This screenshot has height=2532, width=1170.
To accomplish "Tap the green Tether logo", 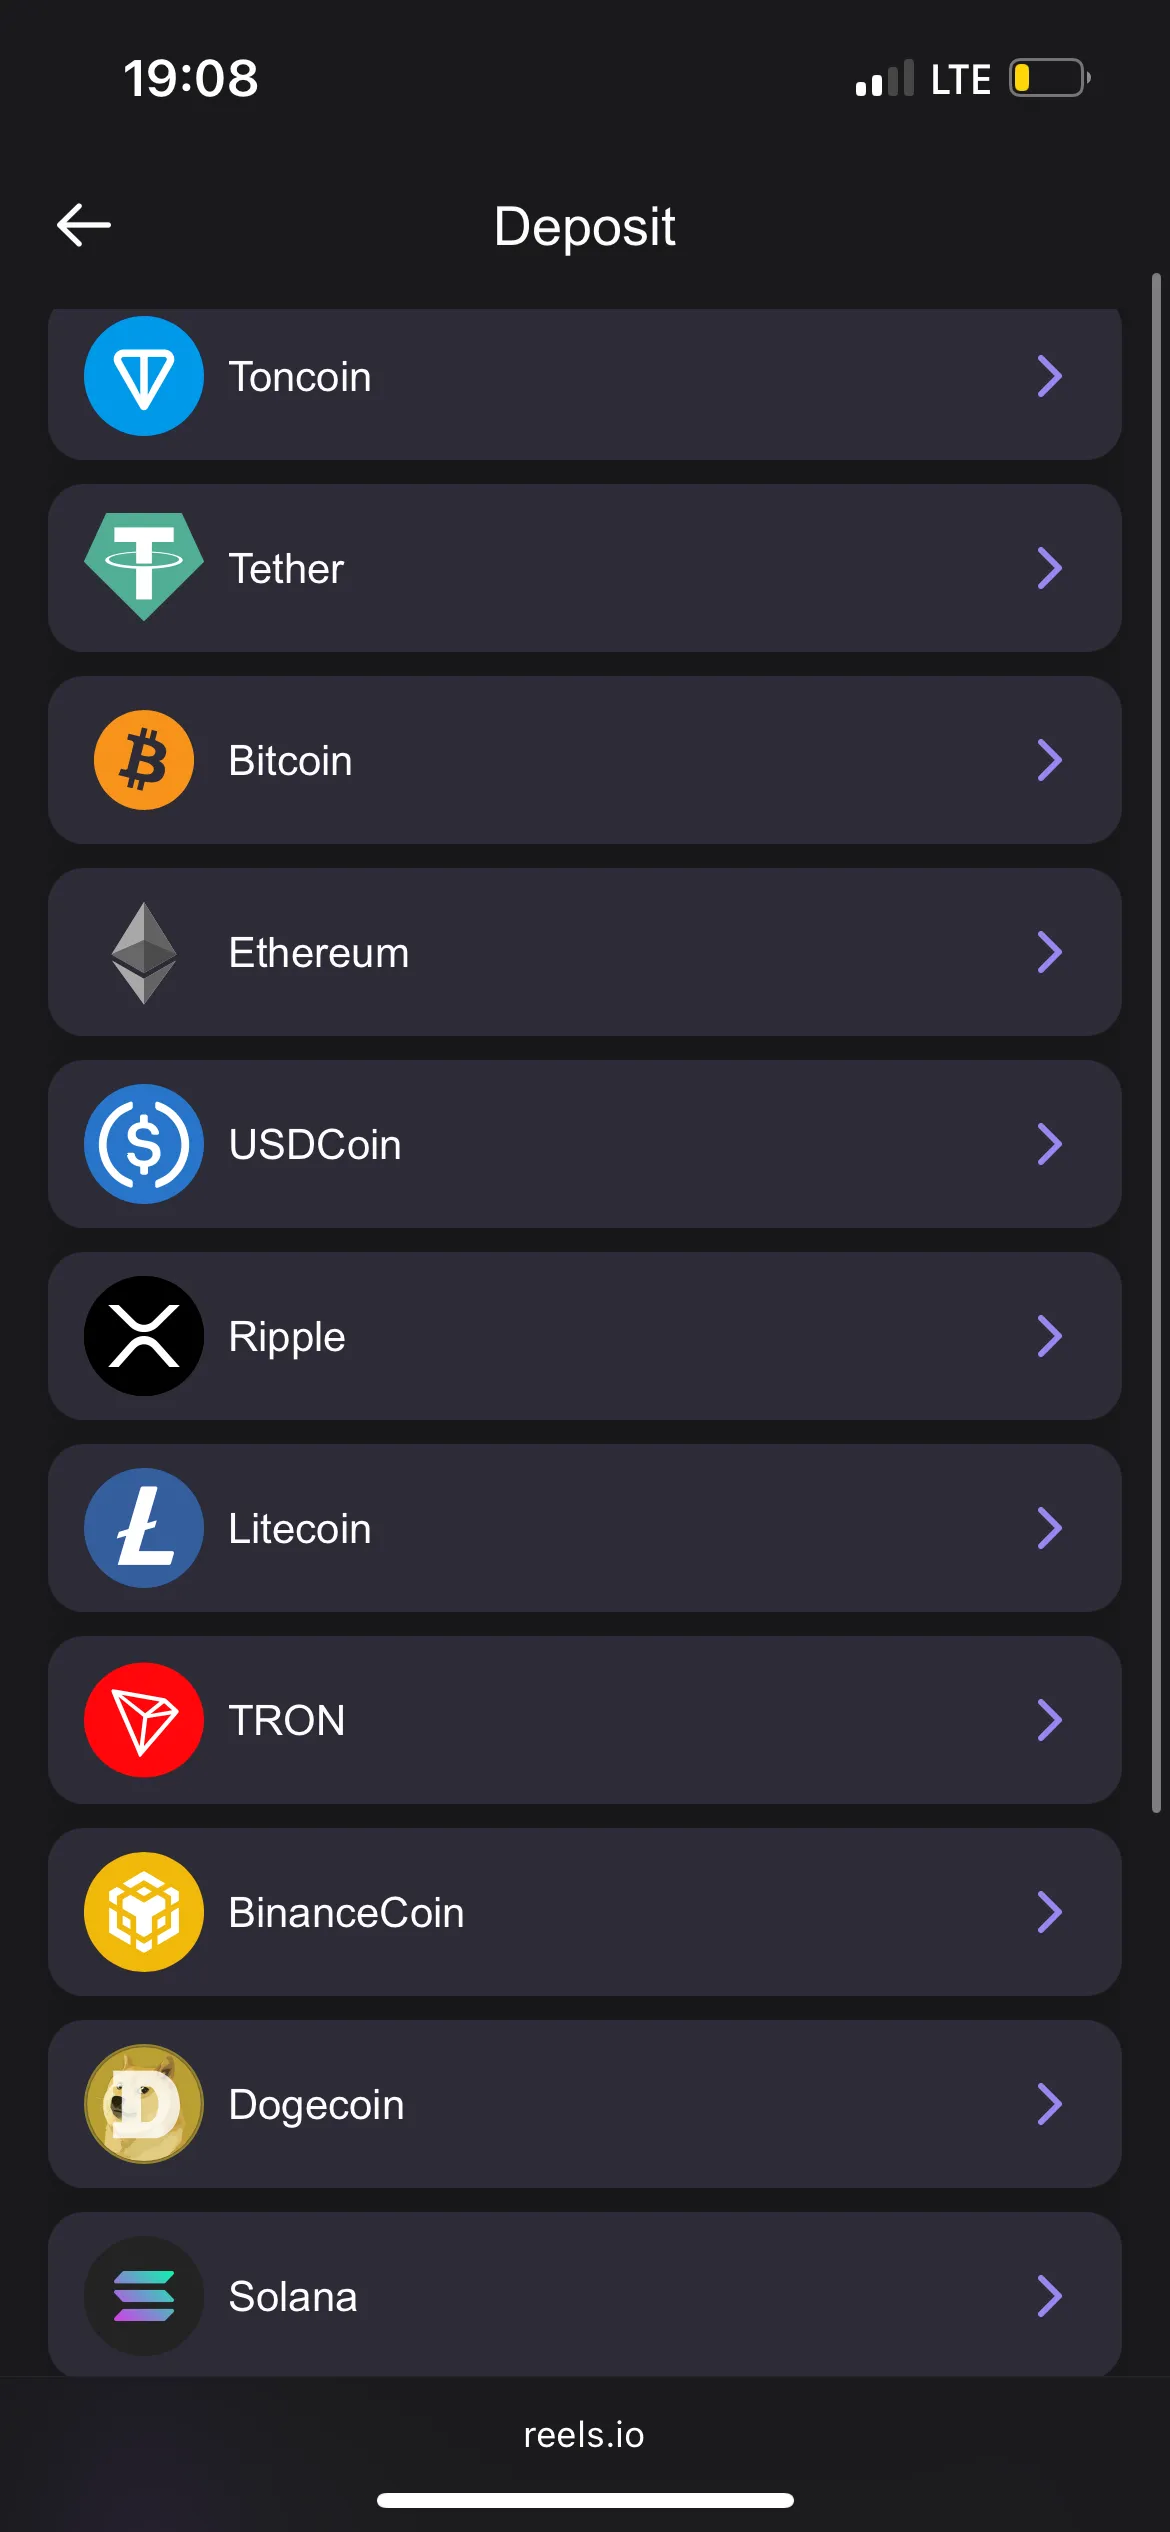I will click(x=144, y=566).
